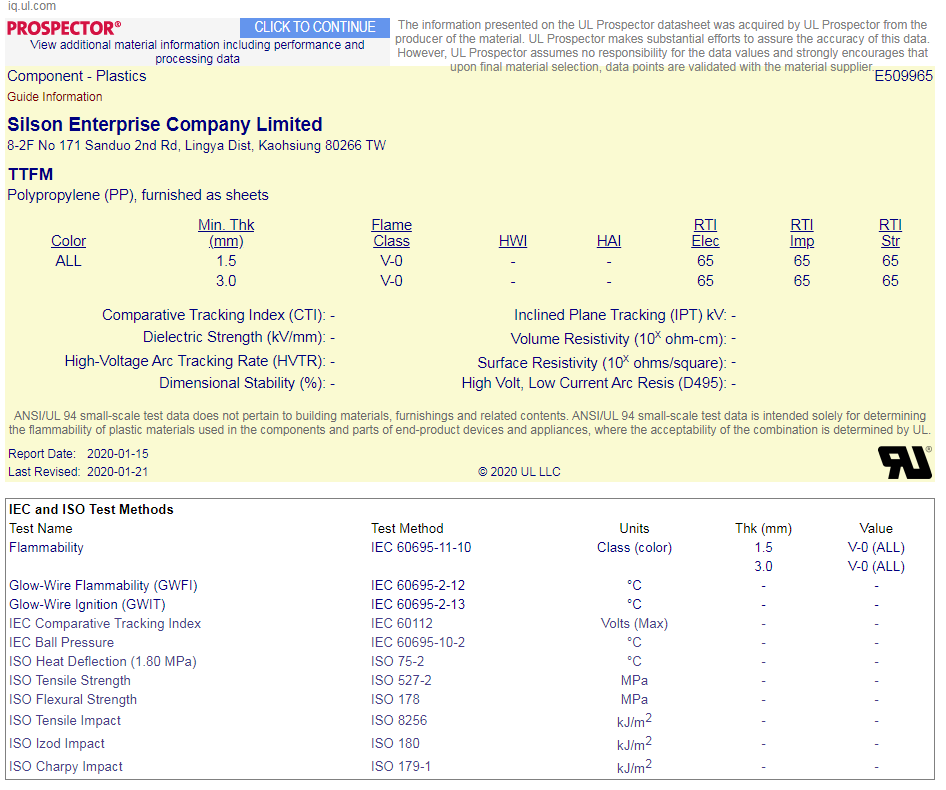Click the UL certification mark logo
The width and height of the screenshot is (946, 790).
pos(904,461)
